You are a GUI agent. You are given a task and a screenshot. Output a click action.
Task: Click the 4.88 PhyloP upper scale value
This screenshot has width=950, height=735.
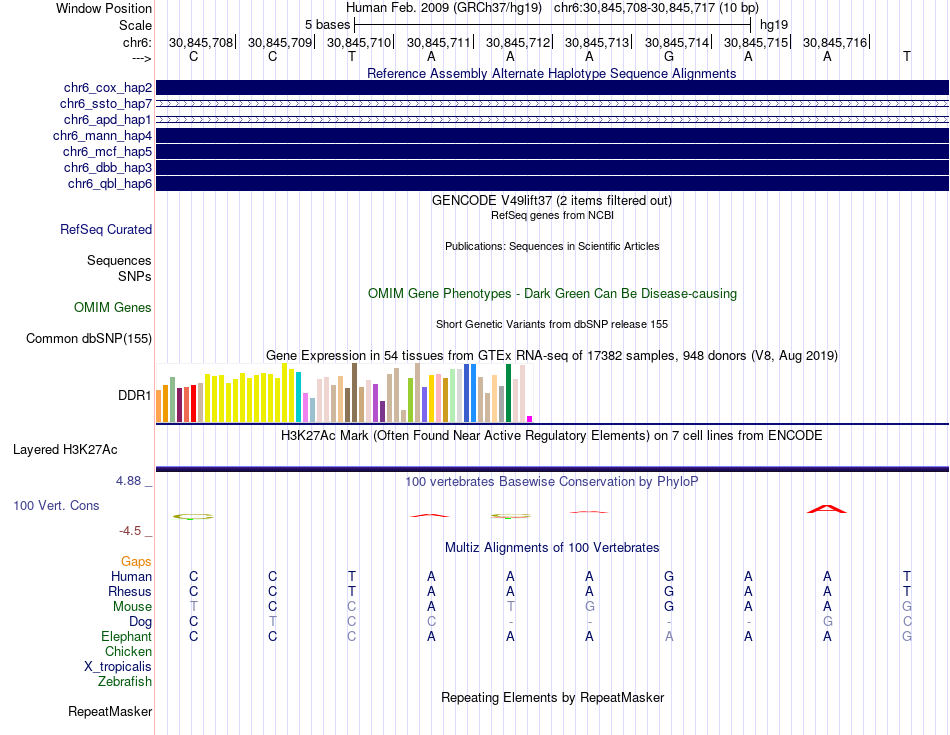(x=128, y=481)
